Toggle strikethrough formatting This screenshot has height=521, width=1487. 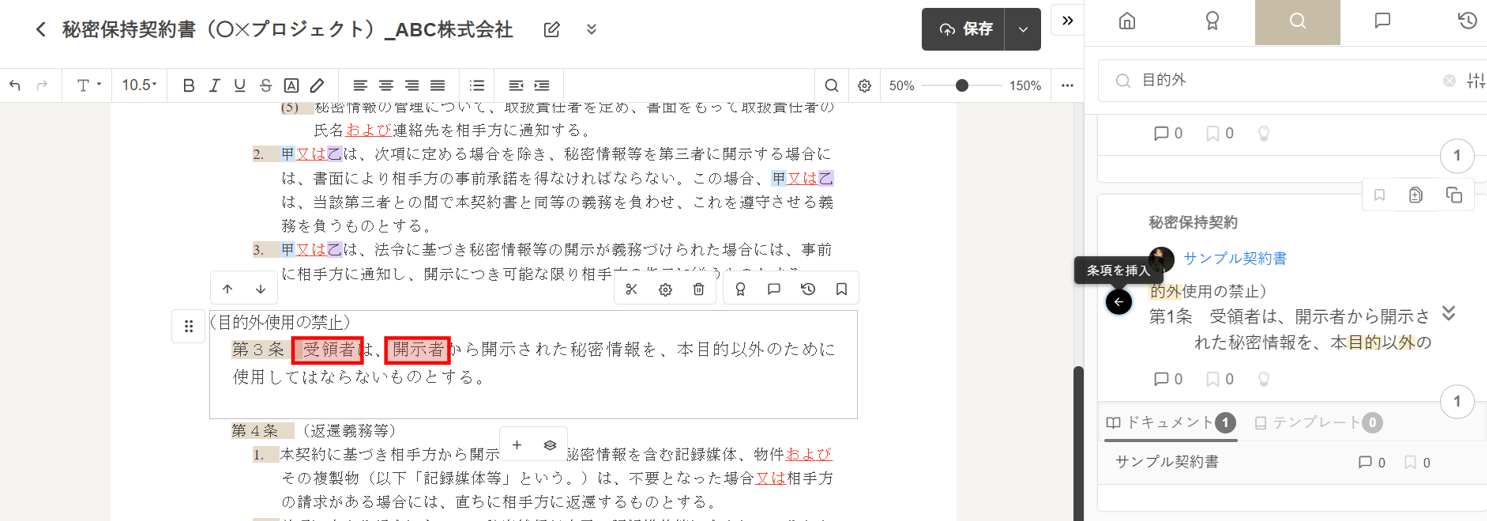(x=265, y=86)
